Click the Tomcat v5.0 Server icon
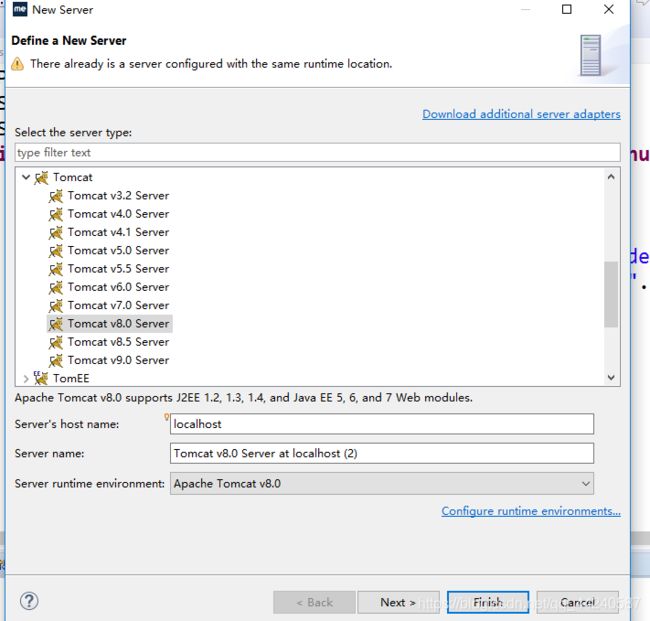The height and width of the screenshot is (621, 650). pos(56,251)
